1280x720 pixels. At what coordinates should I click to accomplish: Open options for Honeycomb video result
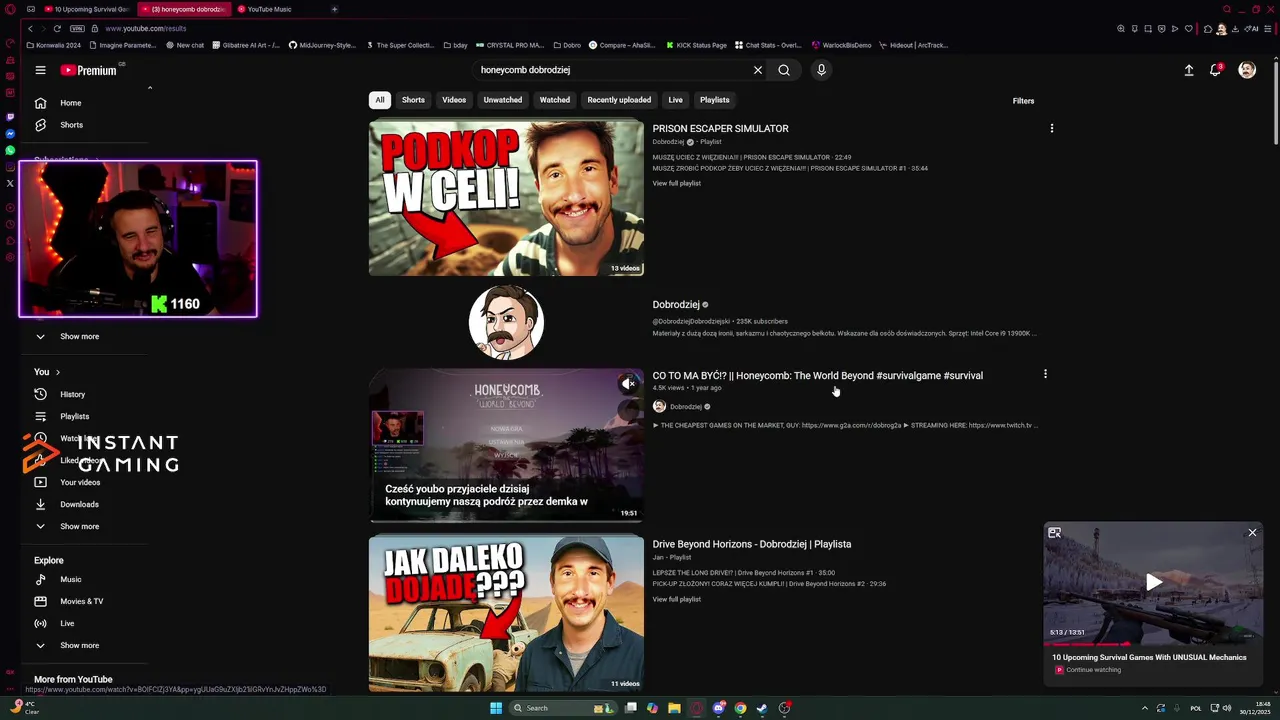click(1045, 374)
